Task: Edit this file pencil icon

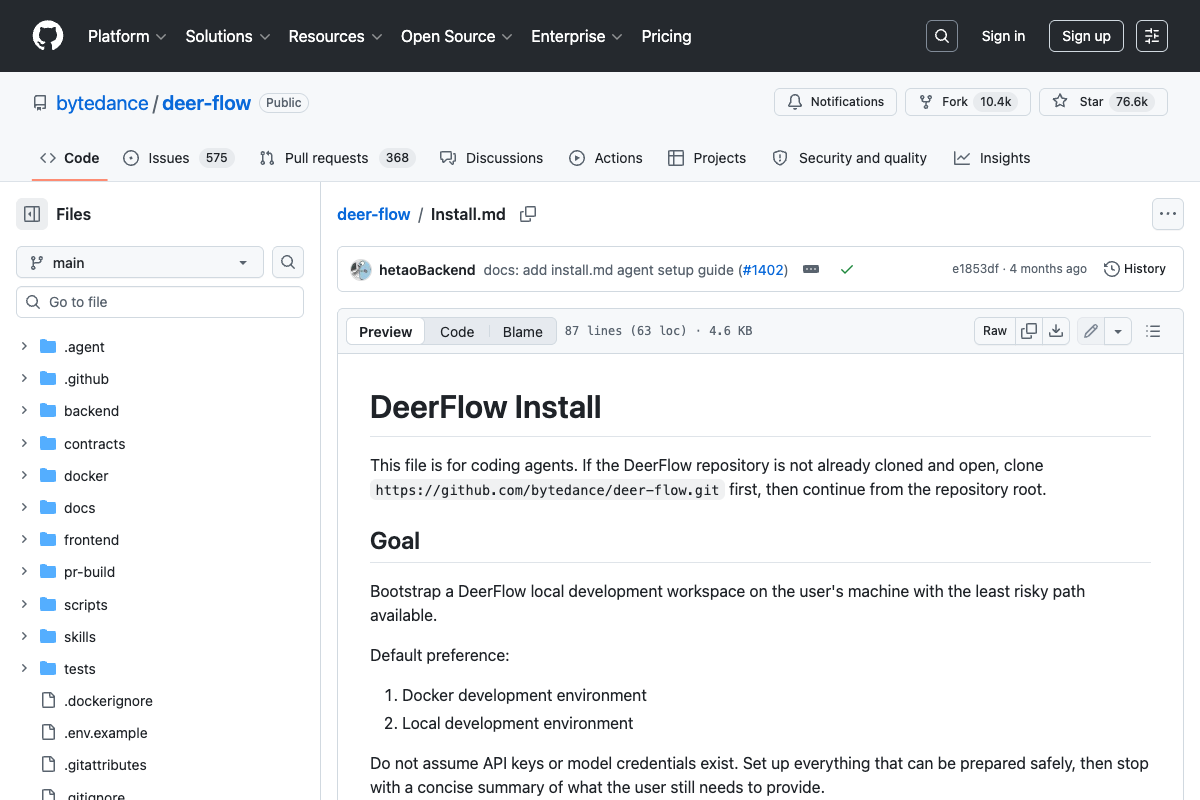Action: 1091,331
